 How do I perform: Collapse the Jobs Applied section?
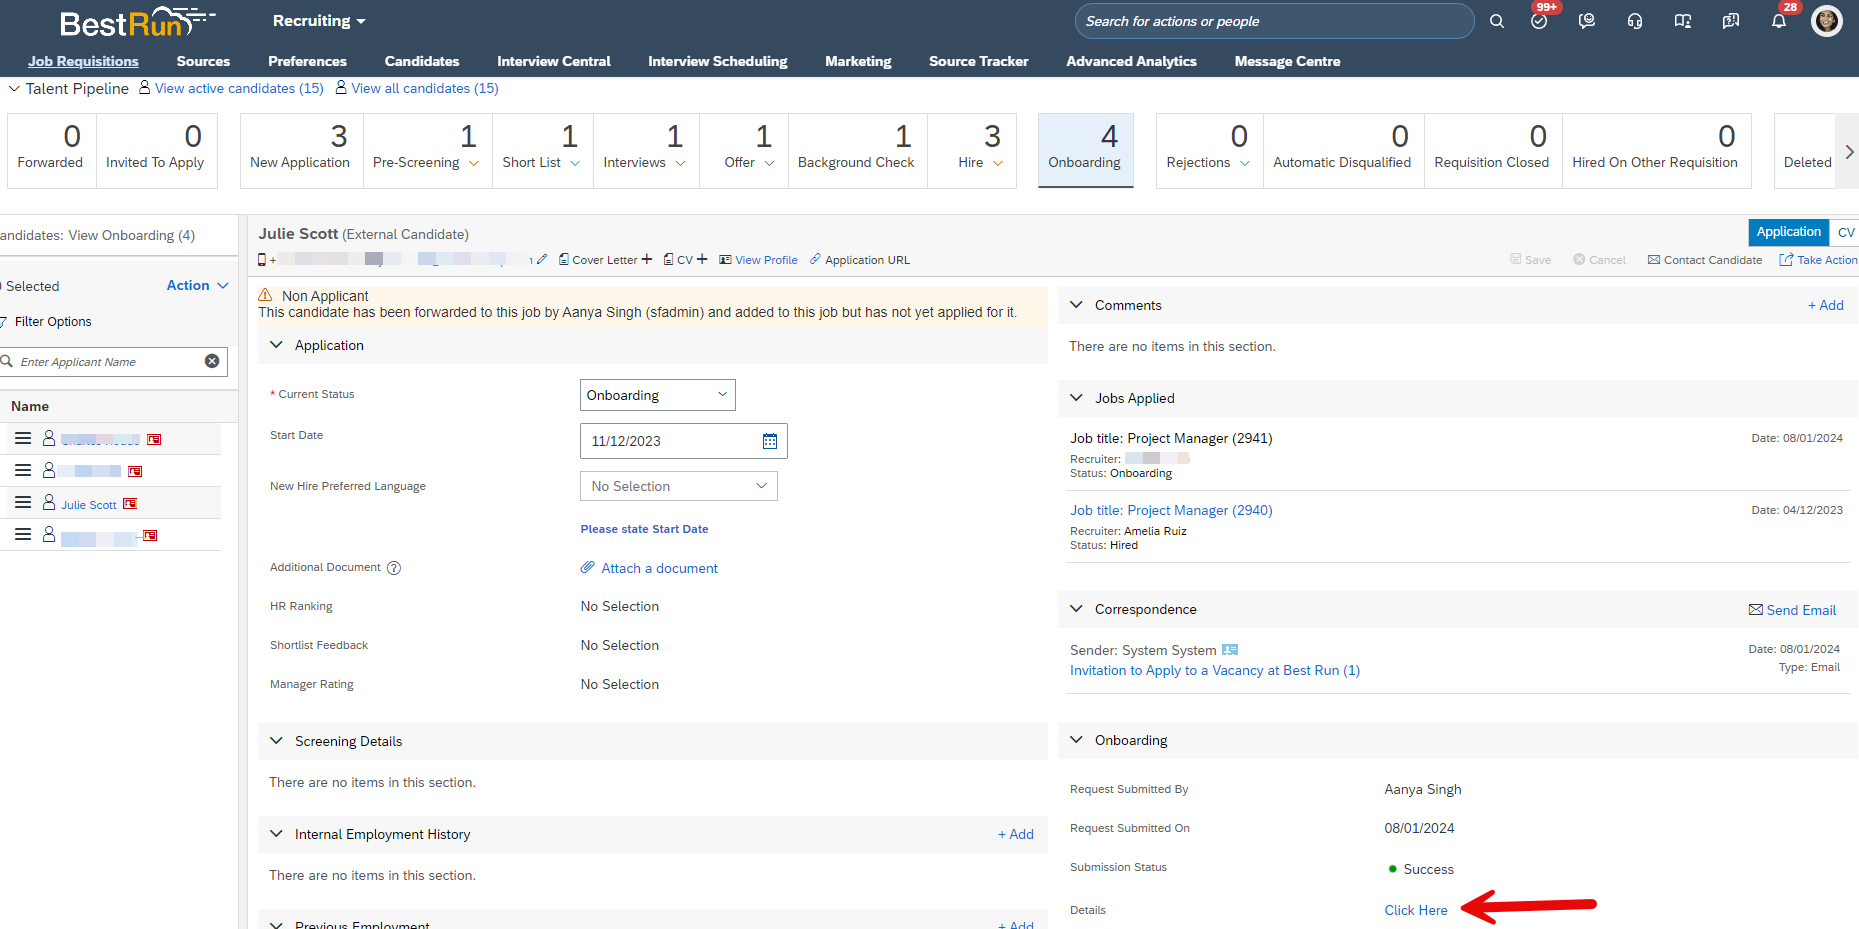point(1077,398)
